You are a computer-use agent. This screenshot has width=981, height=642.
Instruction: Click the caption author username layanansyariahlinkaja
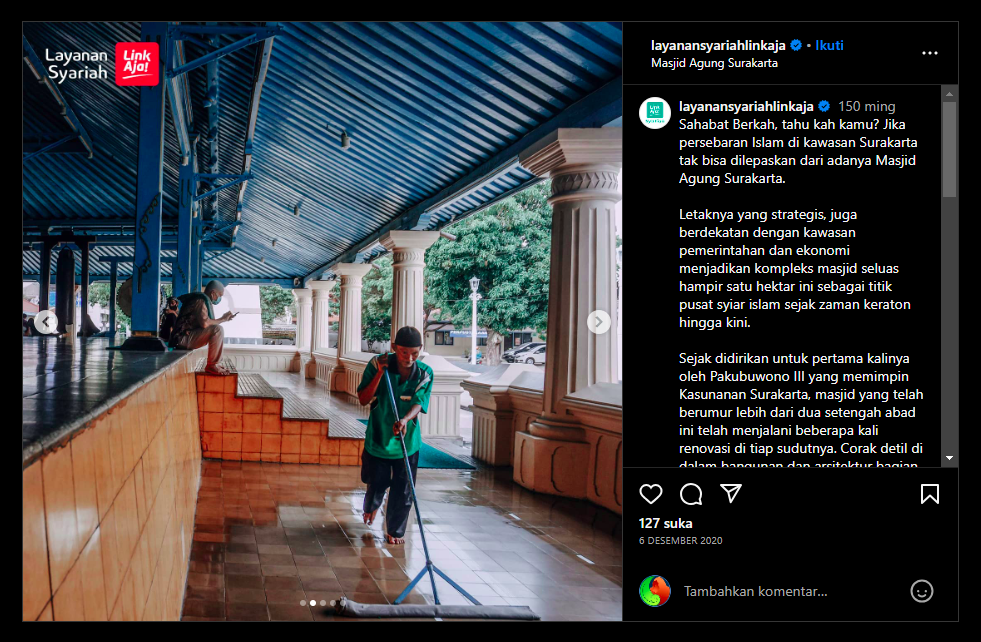click(x=746, y=106)
